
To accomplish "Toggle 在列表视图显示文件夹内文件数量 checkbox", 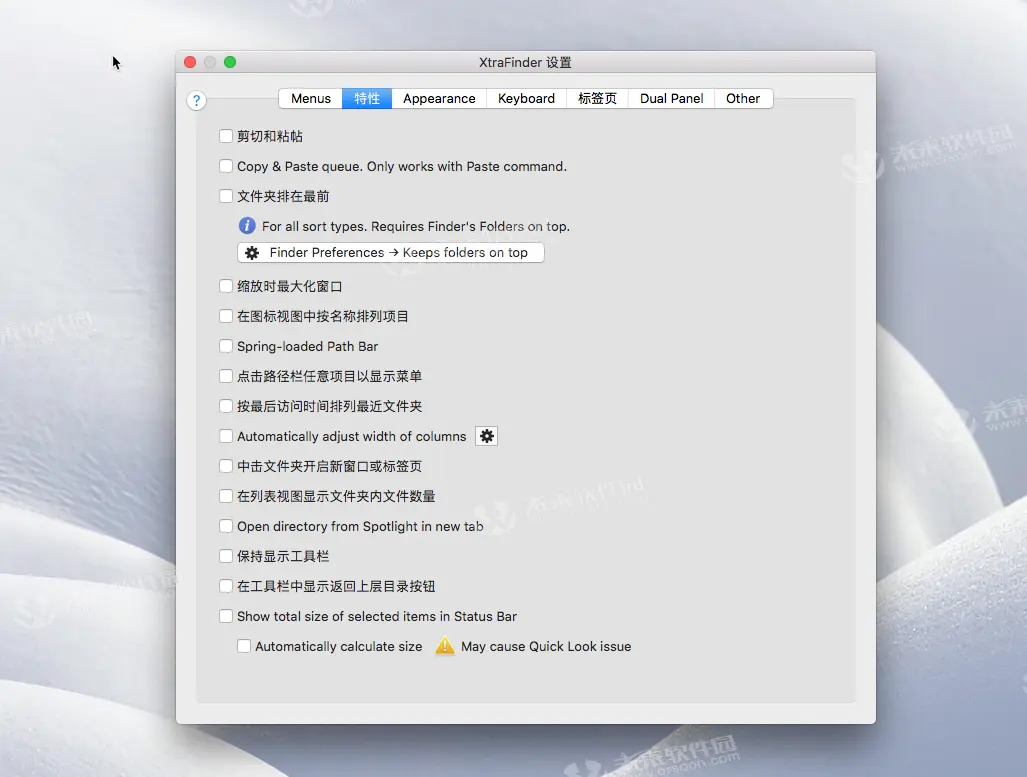I will click(226, 496).
